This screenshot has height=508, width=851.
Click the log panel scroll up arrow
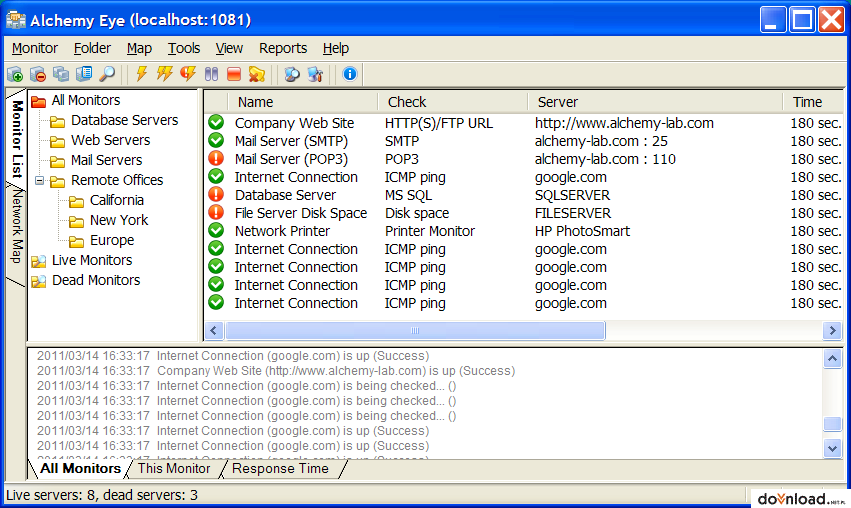click(x=833, y=359)
